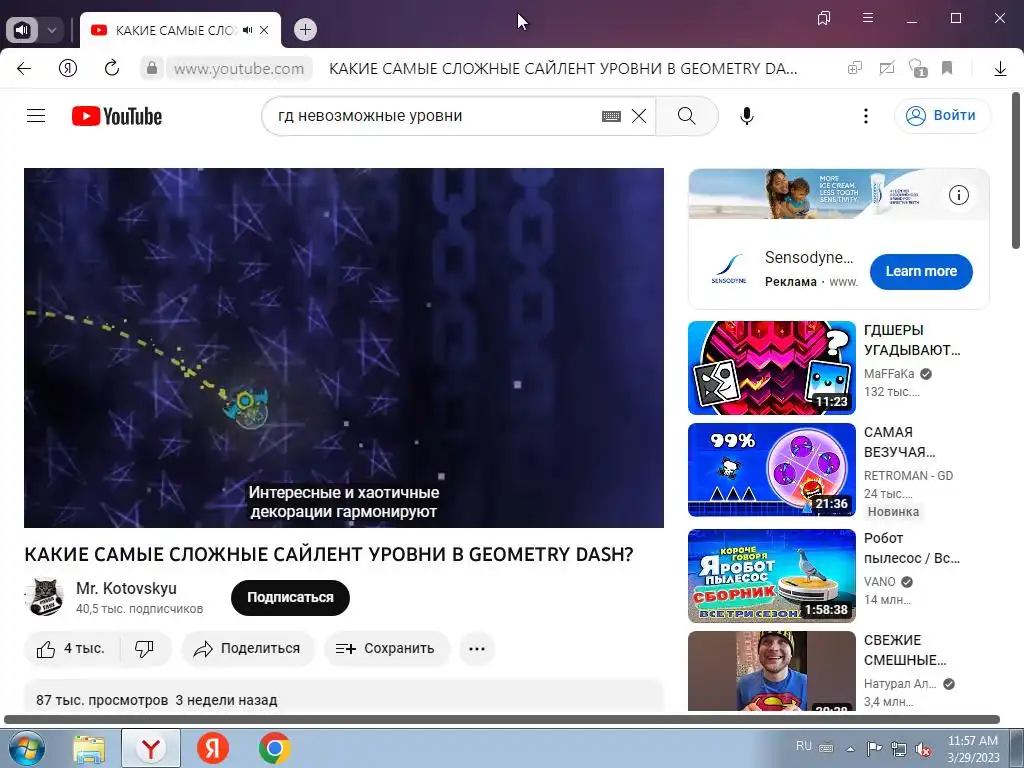Open the browser bookmarks panel icon
The image size is (1024, 768).
824,18
